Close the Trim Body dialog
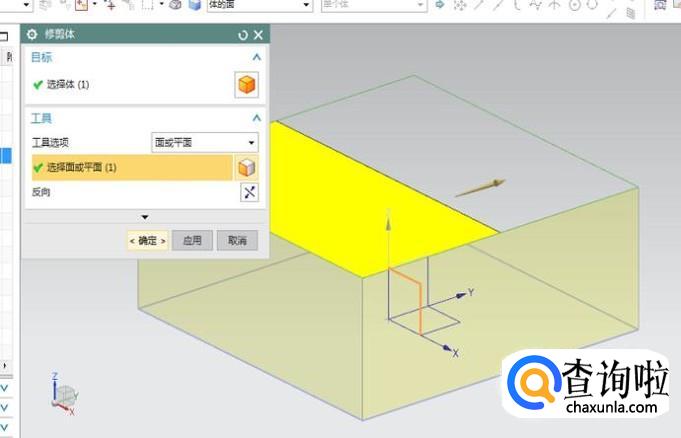The height and width of the screenshot is (438, 681). pos(258,35)
